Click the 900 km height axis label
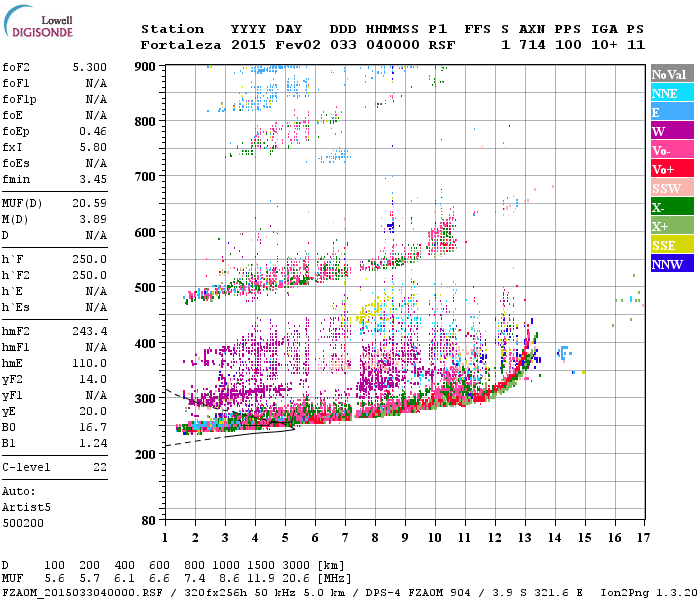 (145, 67)
